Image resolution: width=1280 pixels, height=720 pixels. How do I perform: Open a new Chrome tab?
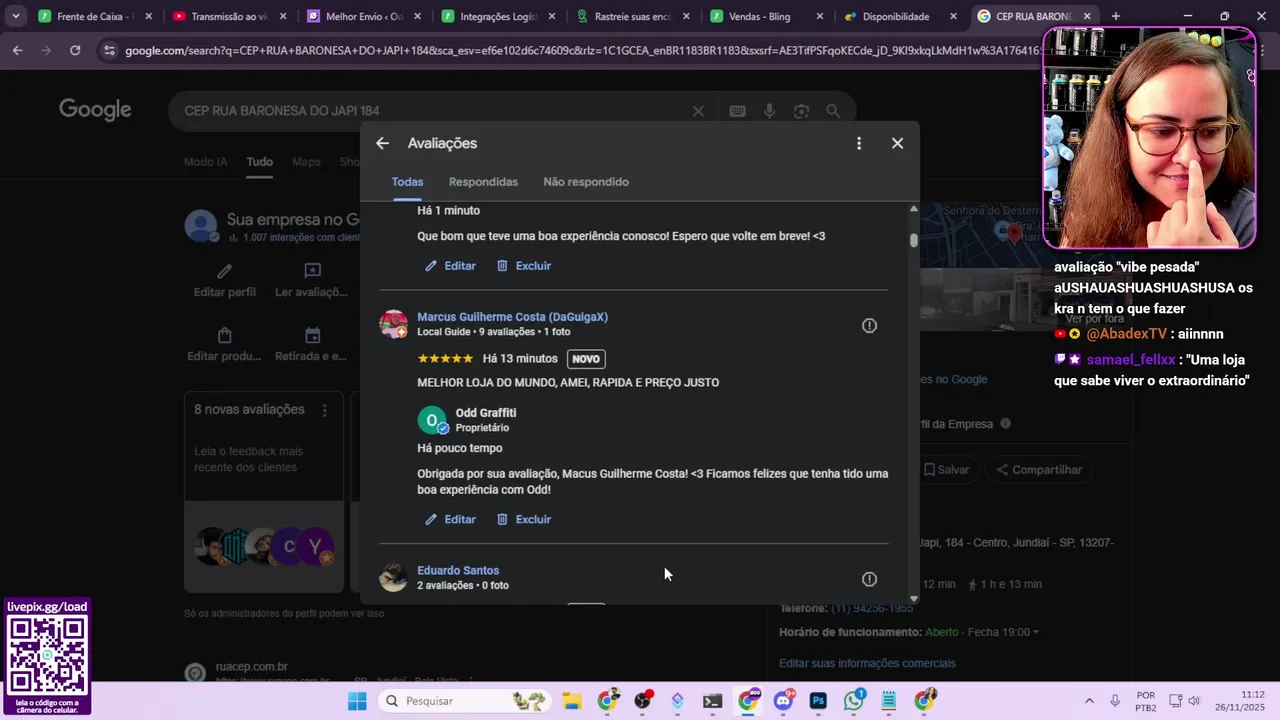point(1116,16)
